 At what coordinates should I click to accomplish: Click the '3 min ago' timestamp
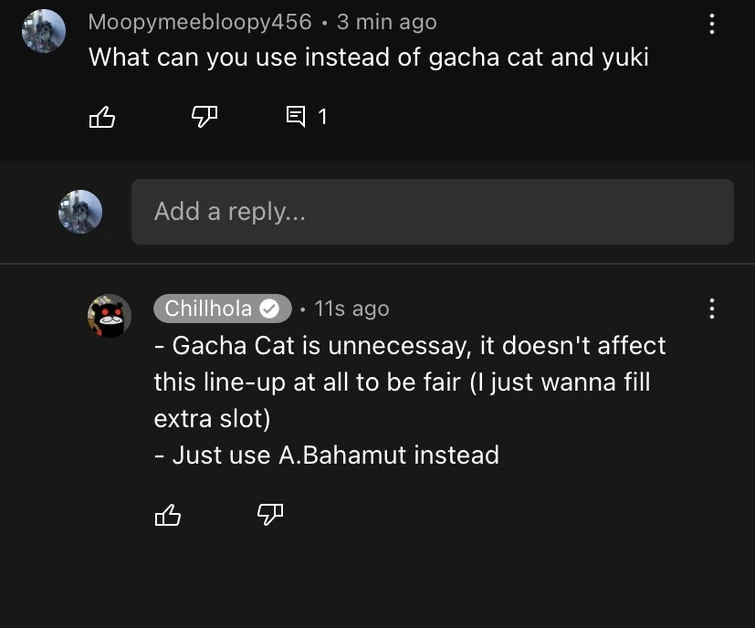pos(386,21)
